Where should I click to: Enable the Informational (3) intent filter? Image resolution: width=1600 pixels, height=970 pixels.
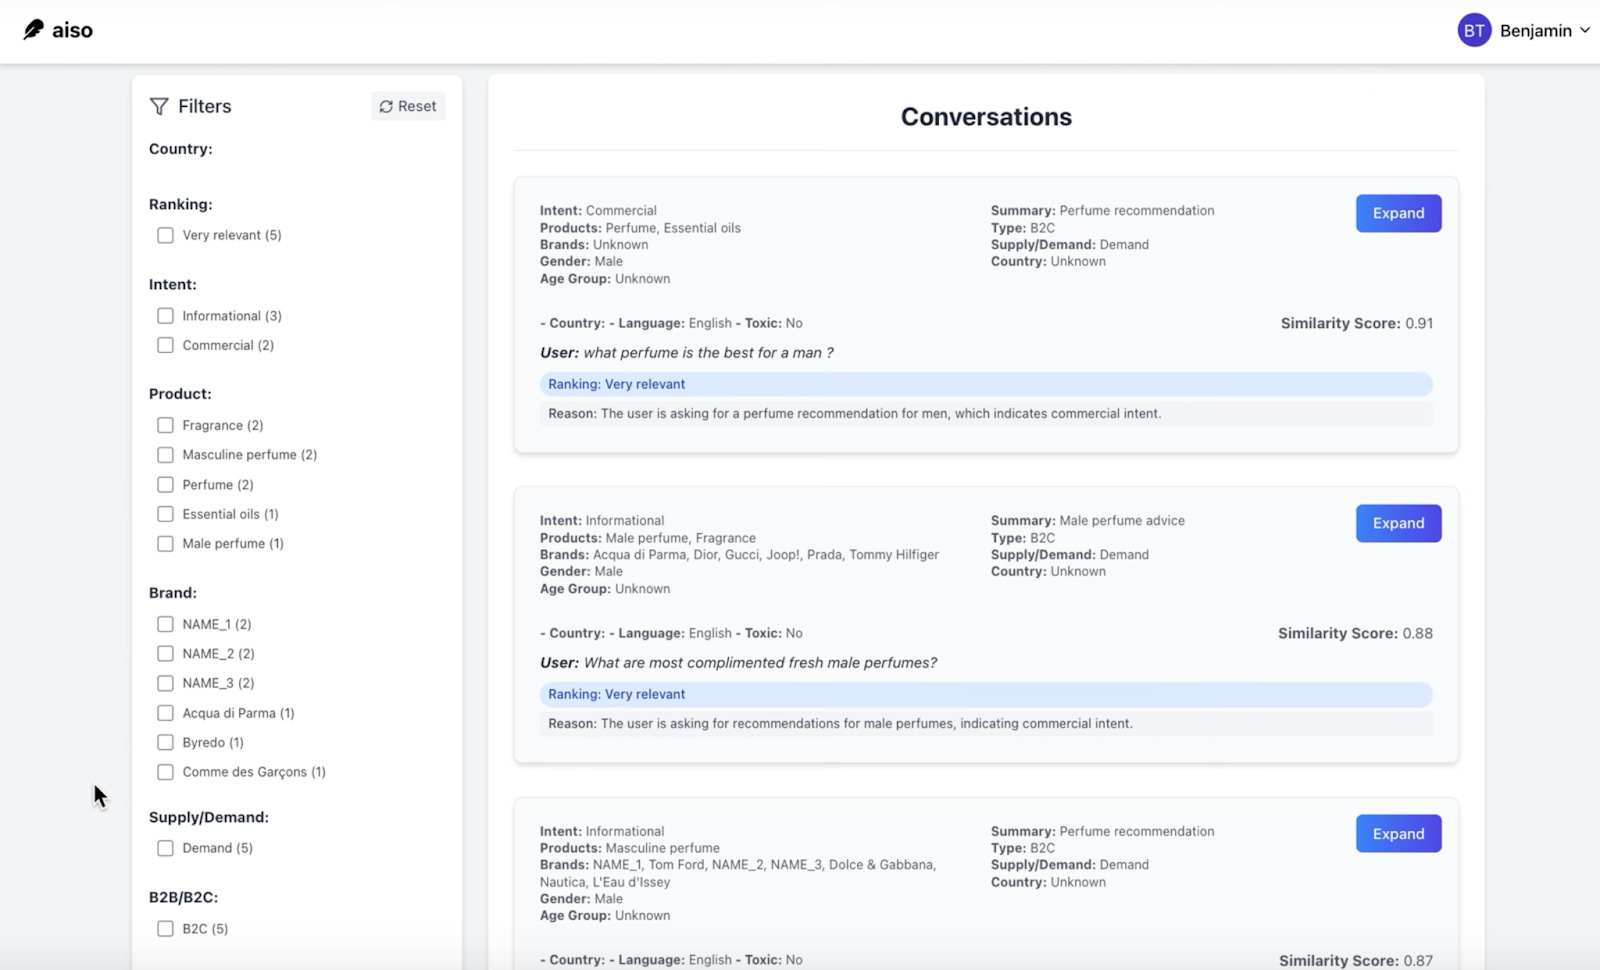[165, 316]
